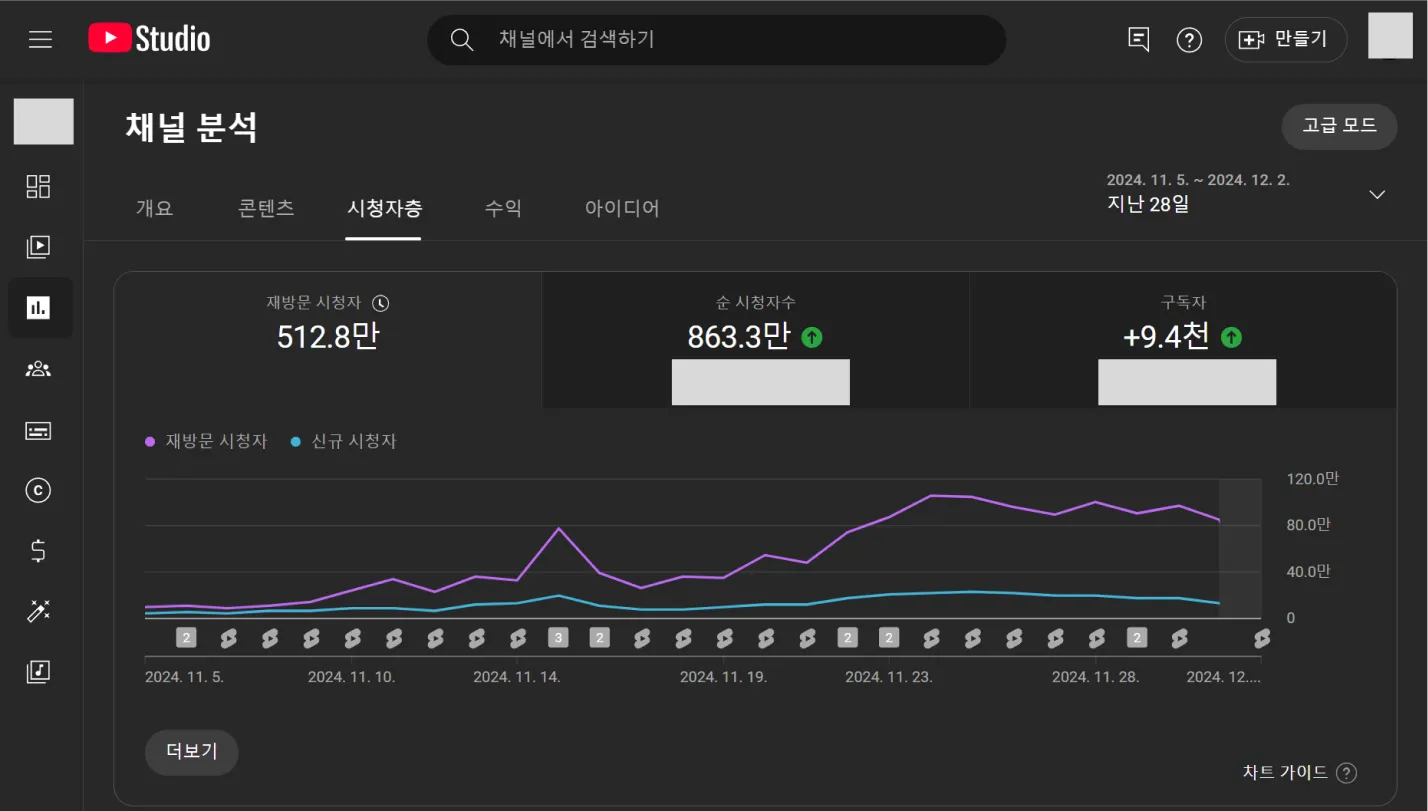Click the 더보기 button below the chart
Image resolution: width=1428 pixels, height=811 pixels.
pos(191,752)
